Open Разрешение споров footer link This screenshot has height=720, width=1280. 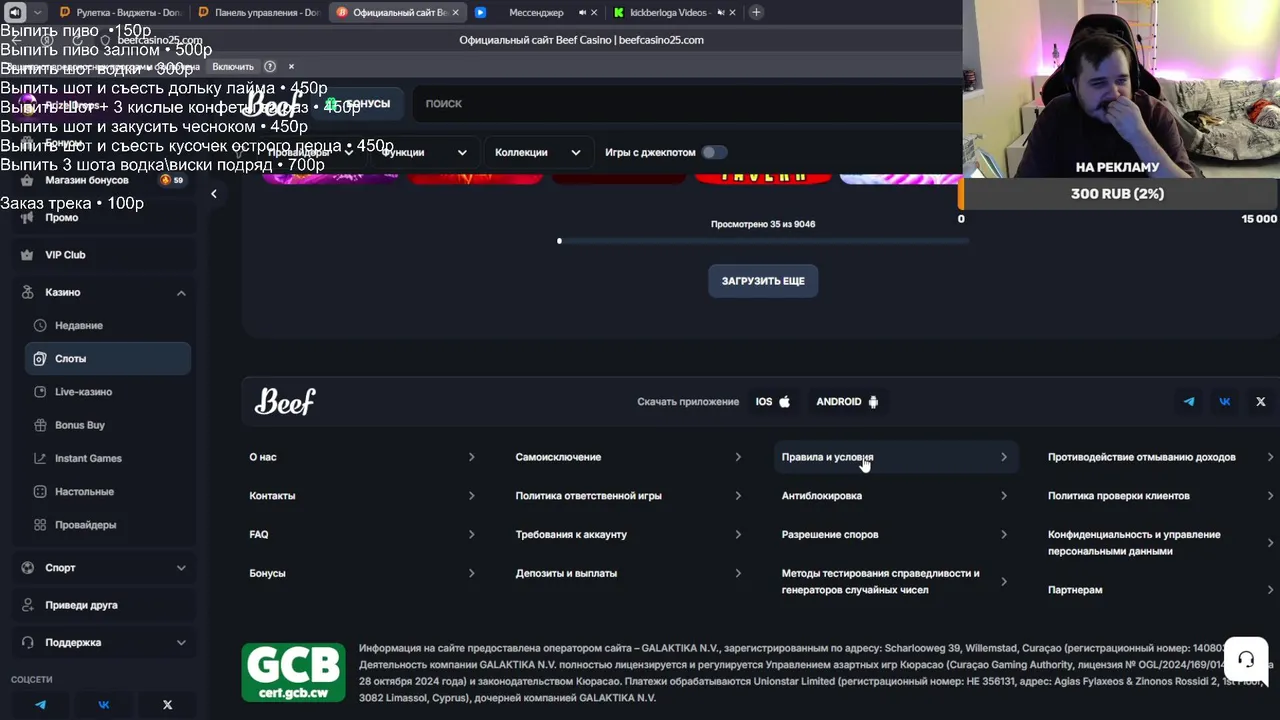tap(895, 534)
